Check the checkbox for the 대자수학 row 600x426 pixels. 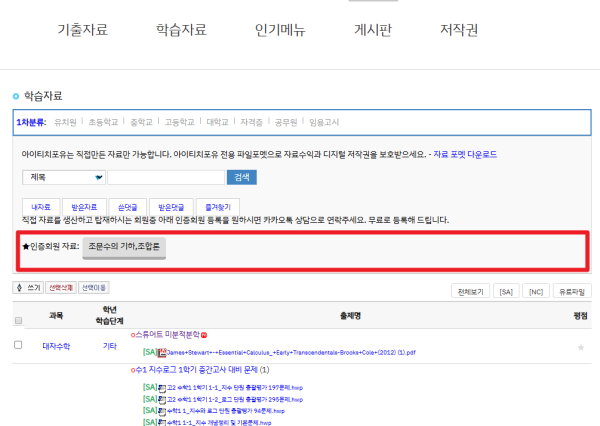pyautogui.click(x=18, y=345)
